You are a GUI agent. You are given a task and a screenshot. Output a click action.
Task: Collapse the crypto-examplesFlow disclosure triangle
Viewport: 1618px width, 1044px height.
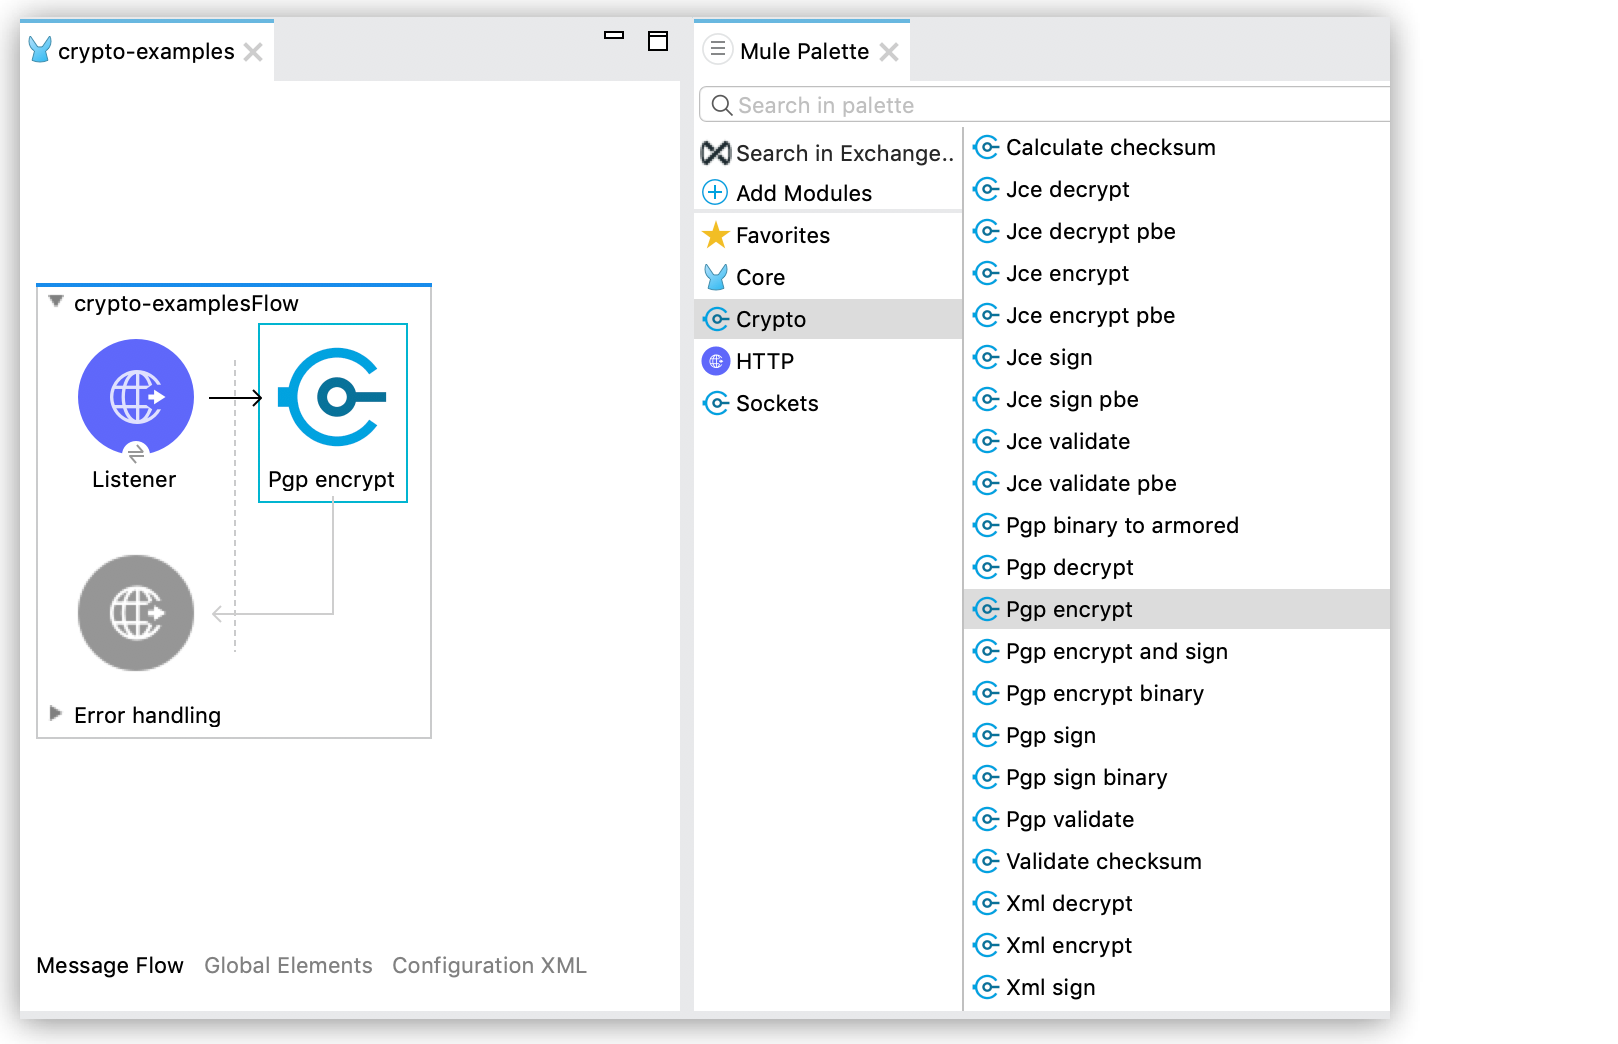point(57,302)
